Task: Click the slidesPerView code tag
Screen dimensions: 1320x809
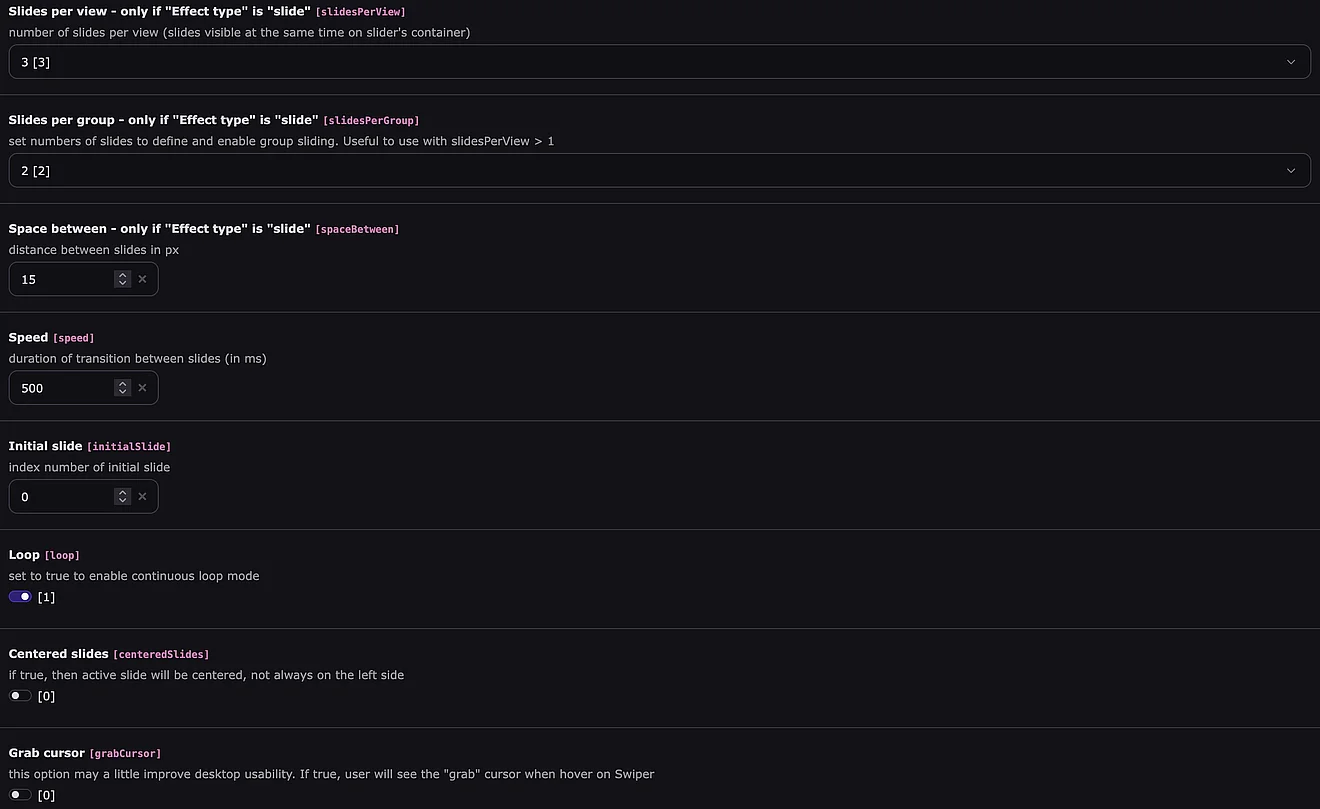Action: [360, 12]
